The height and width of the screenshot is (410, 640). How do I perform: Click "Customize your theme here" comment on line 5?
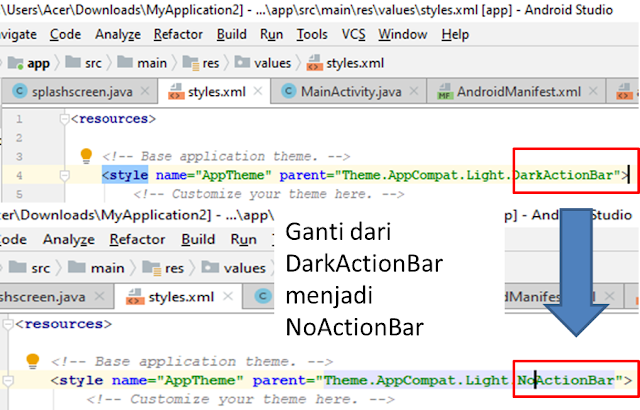click(x=269, y=194)
